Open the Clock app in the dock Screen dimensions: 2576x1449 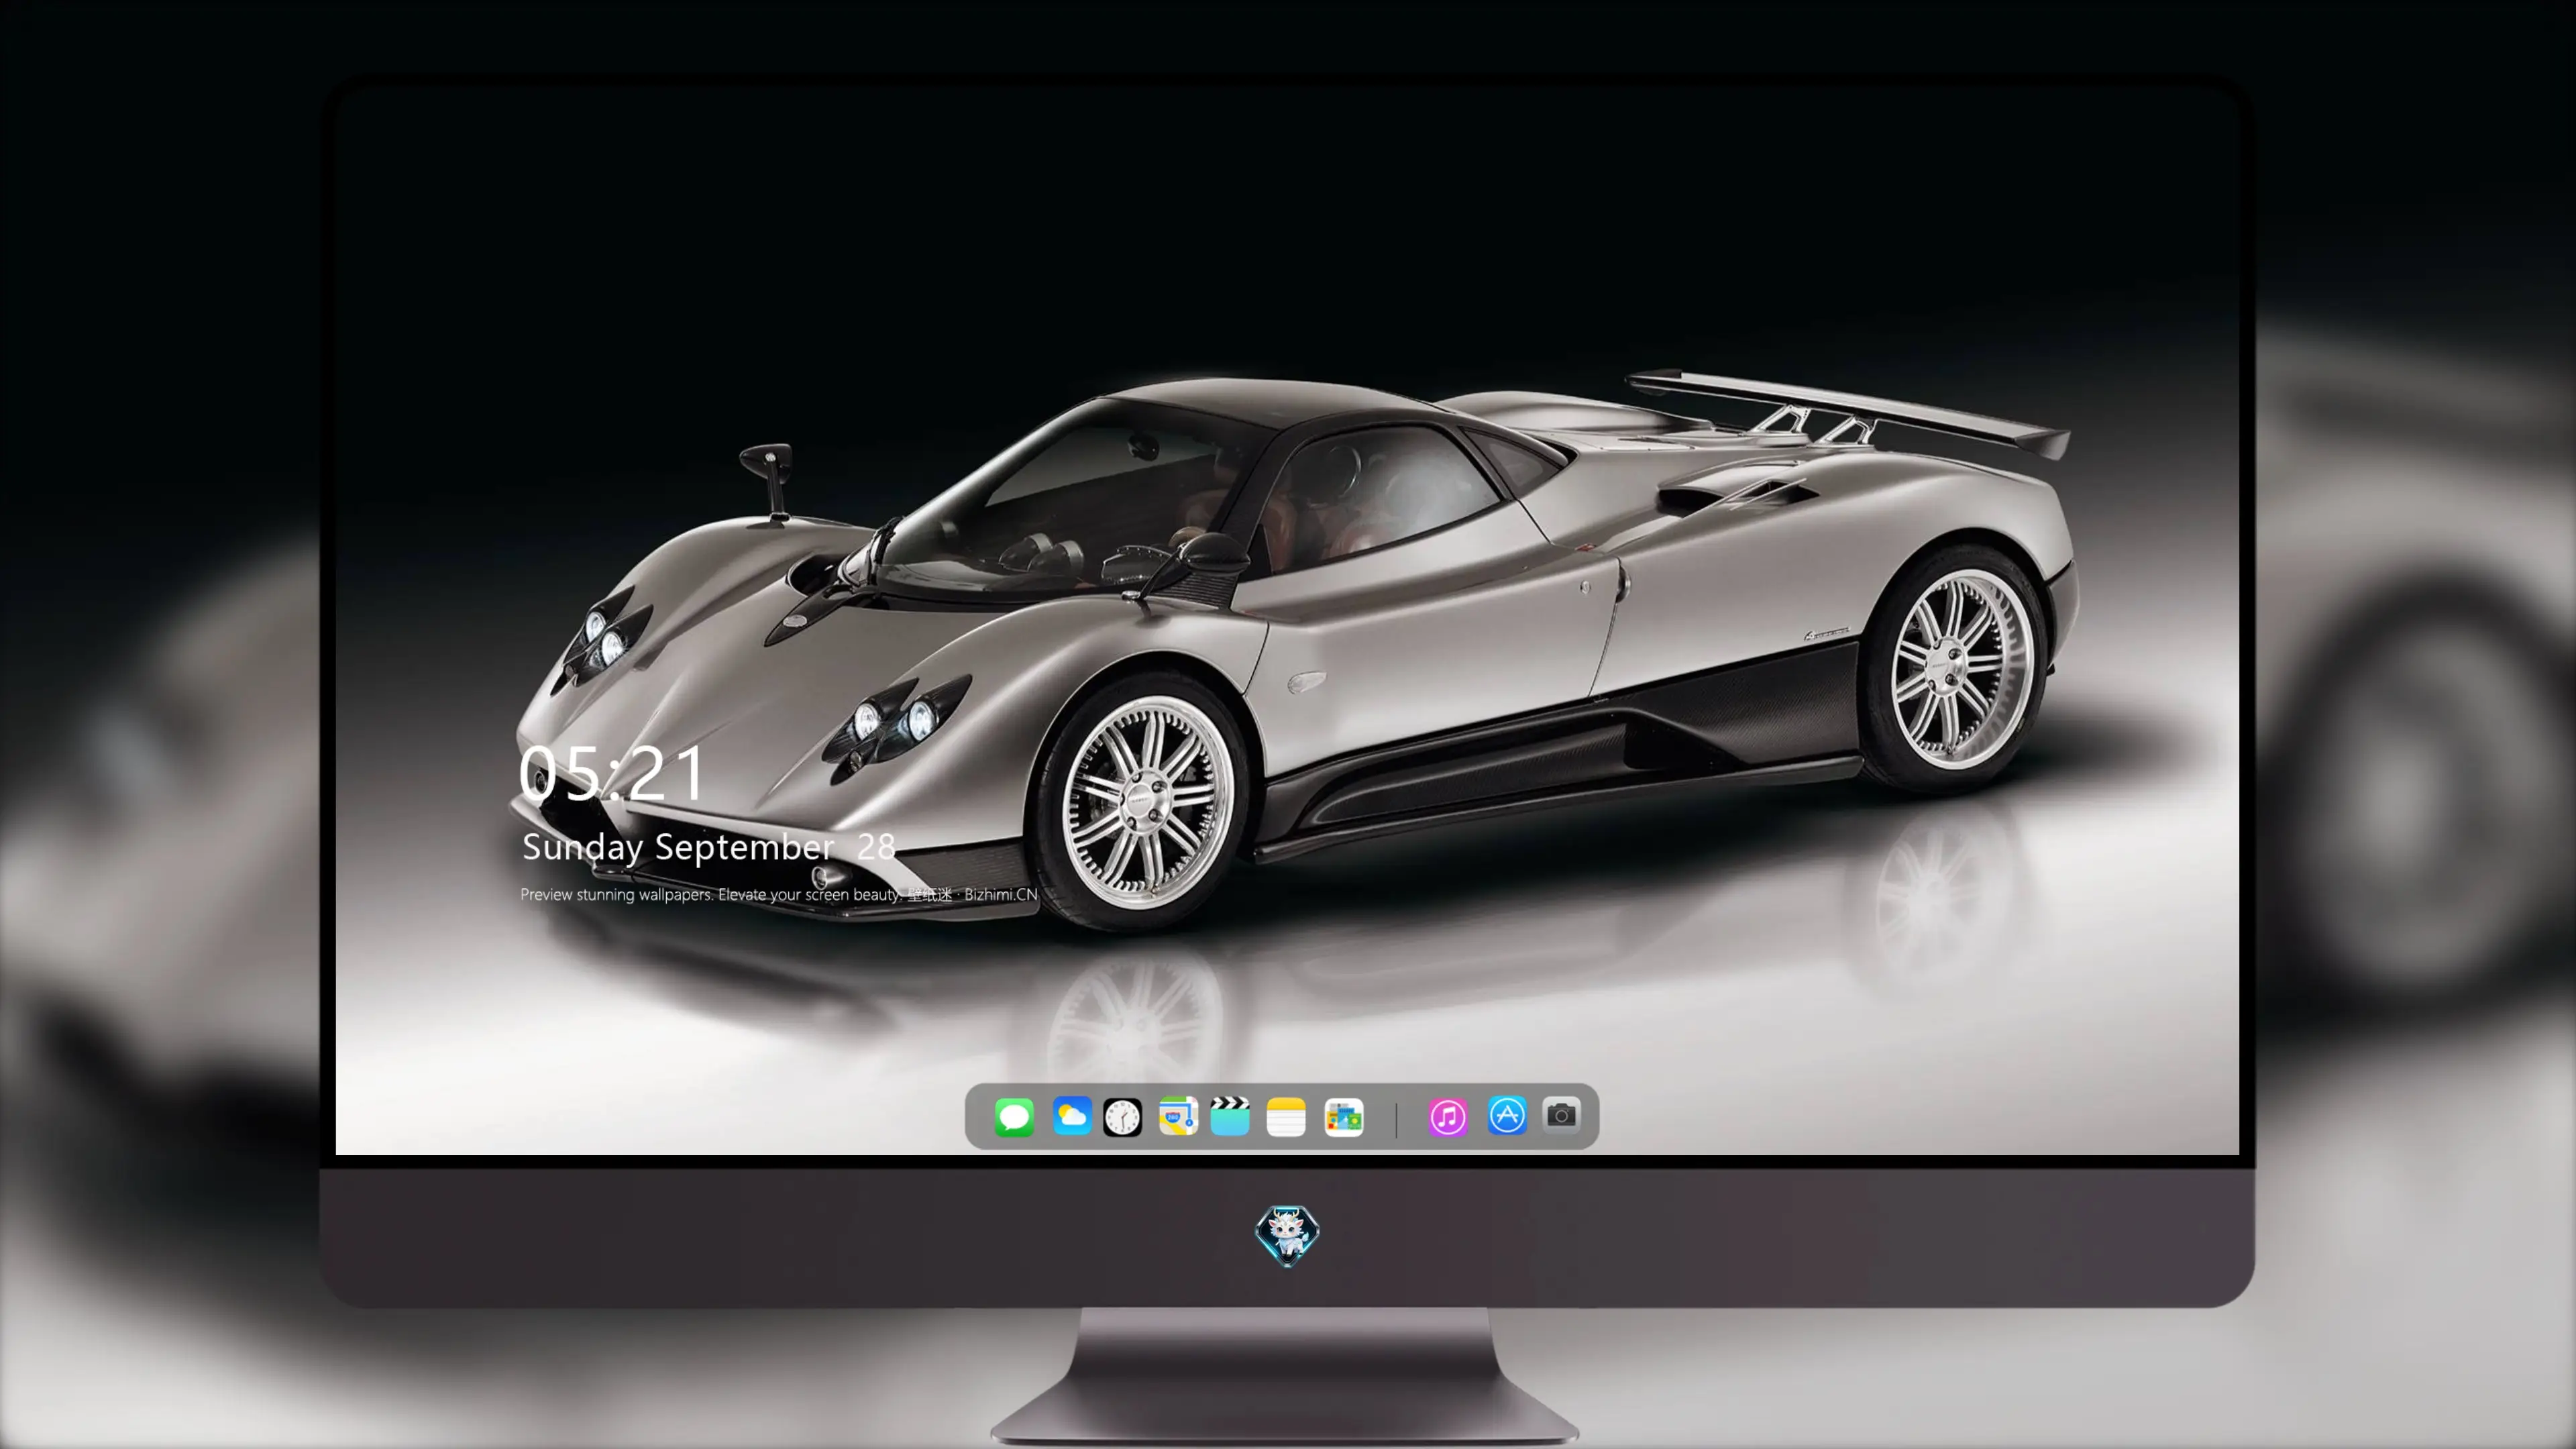[1122, 1117]
